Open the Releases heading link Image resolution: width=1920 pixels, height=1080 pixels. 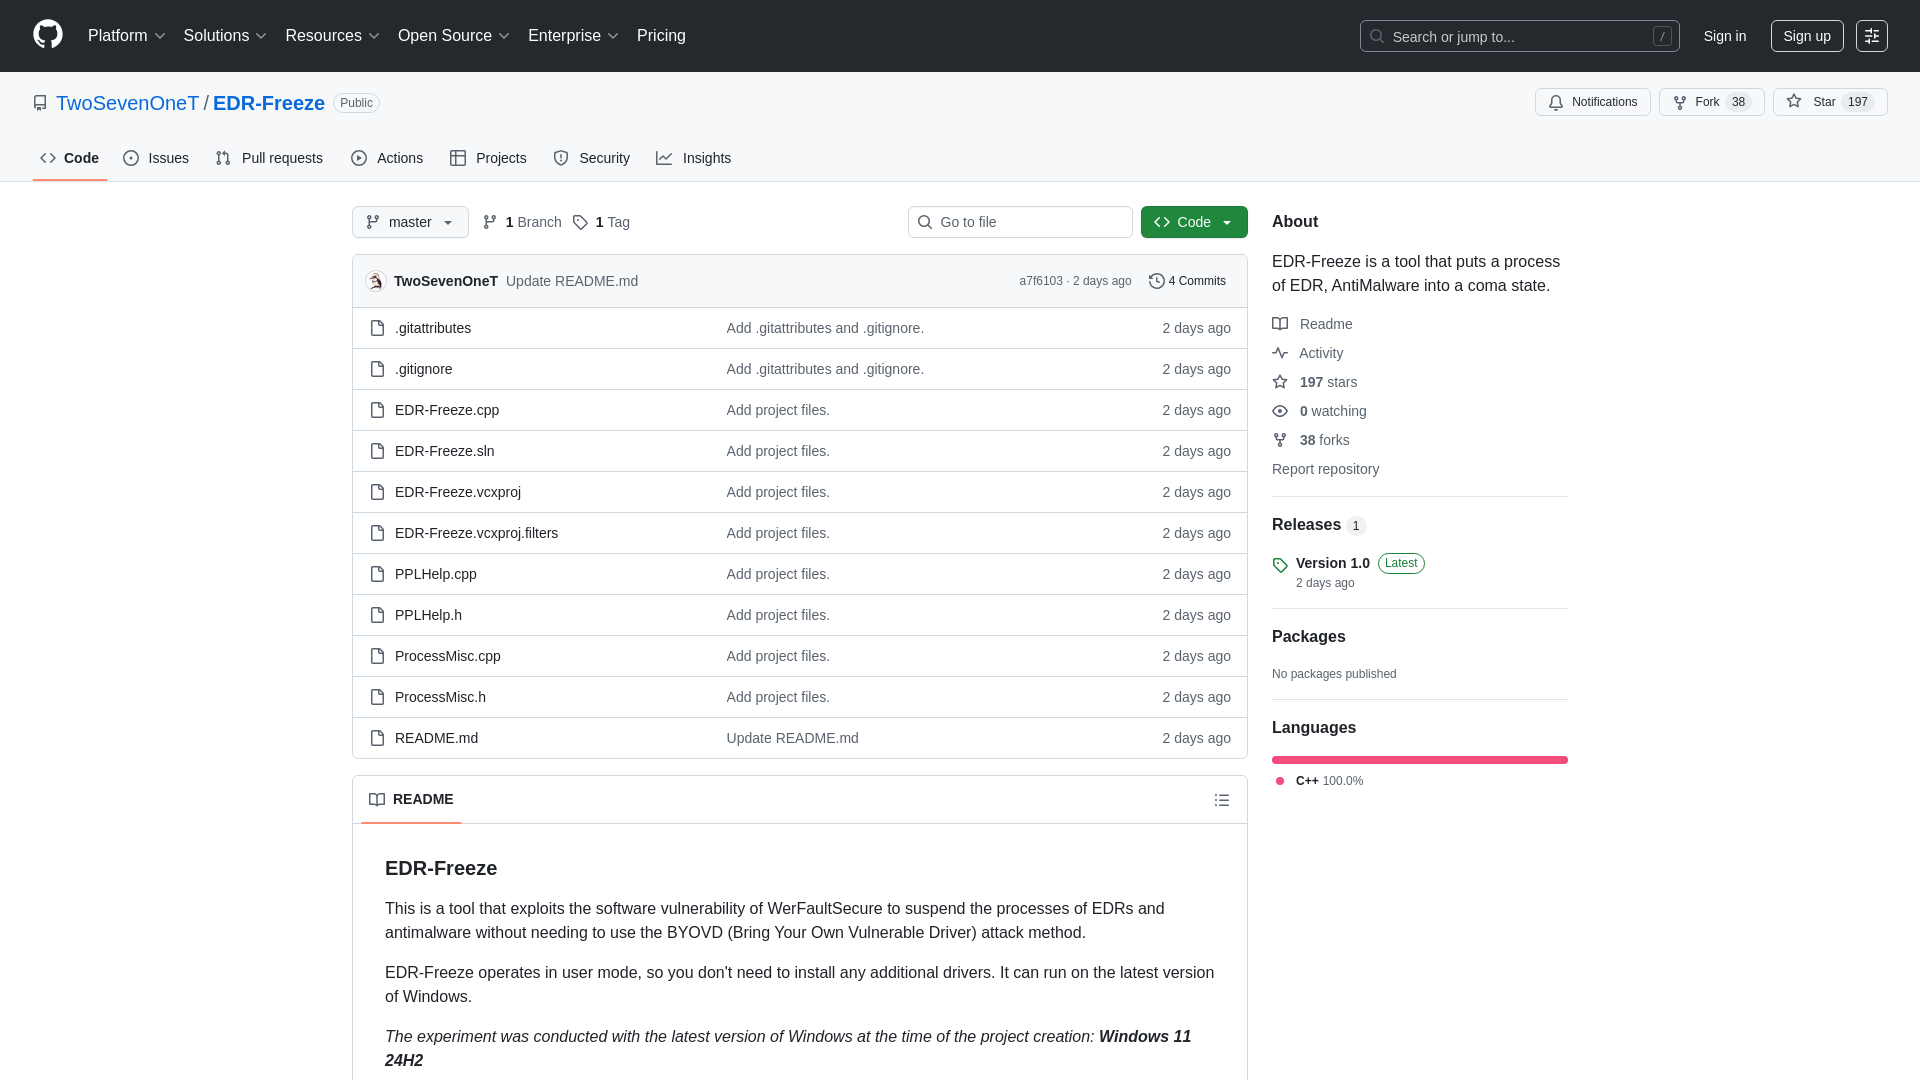1306,525
